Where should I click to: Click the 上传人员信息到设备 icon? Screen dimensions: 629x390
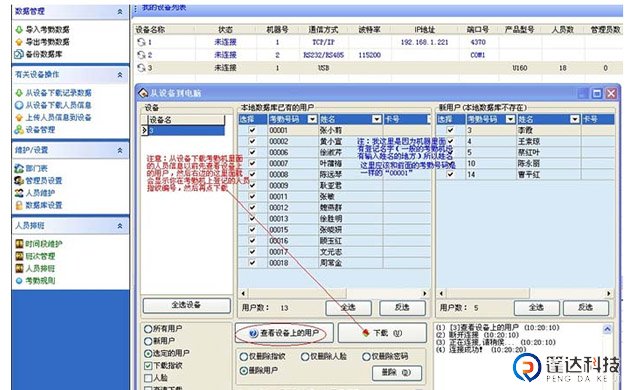pos(19,118)
